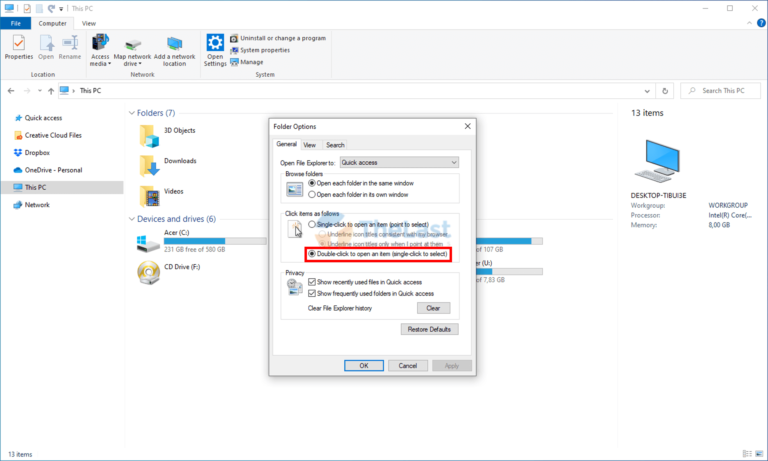Open the recent locations dropdown arrow
Viewport: 768px width, 461px height.
tap(40, 91)
